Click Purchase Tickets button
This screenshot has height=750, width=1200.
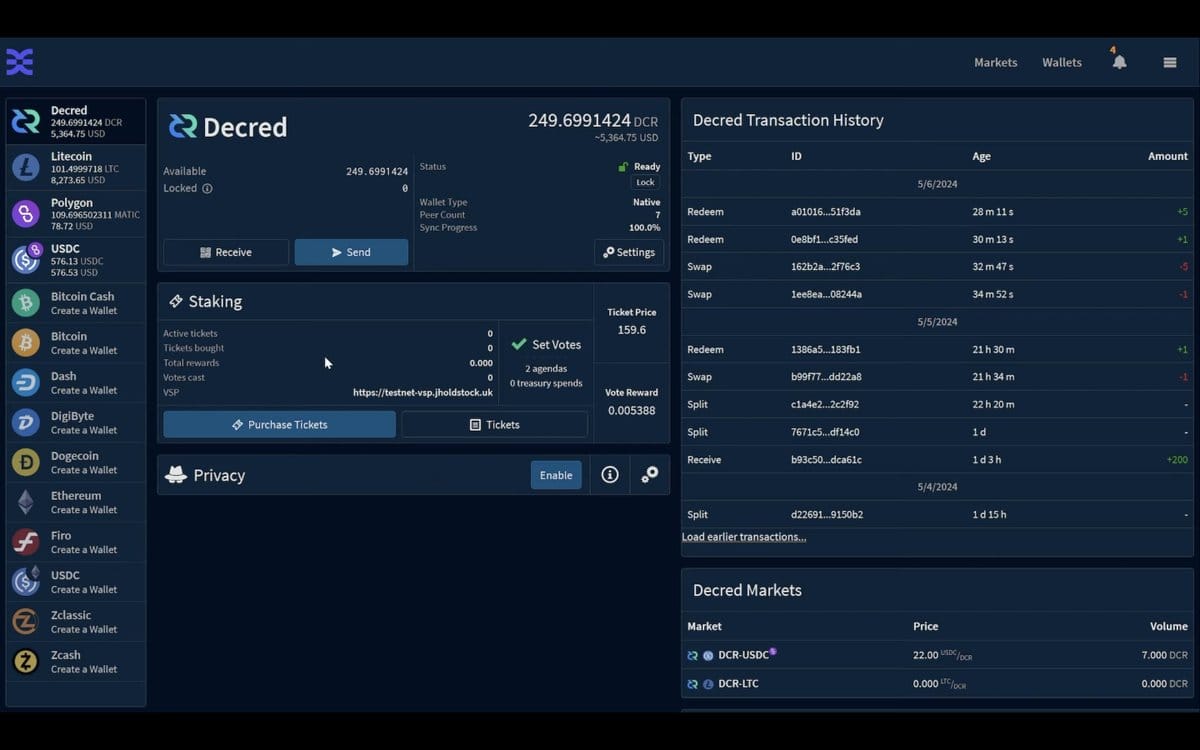[279, 424]
